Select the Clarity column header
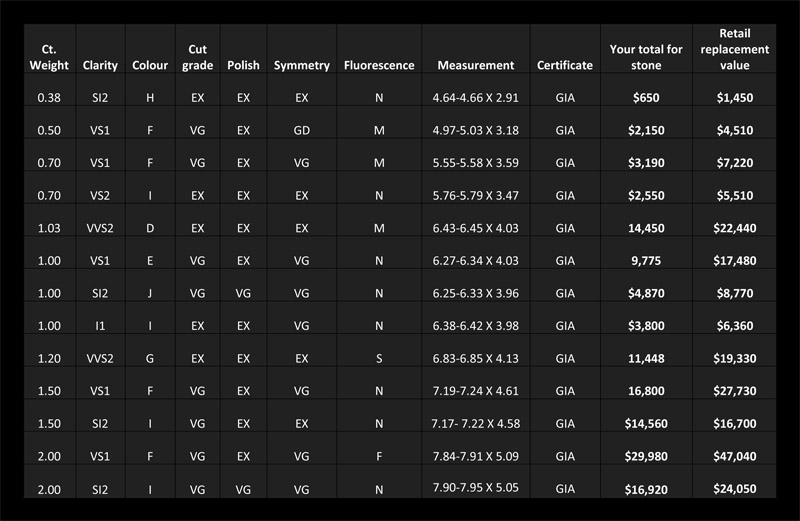Screen dimensions: 800x521 100,65
